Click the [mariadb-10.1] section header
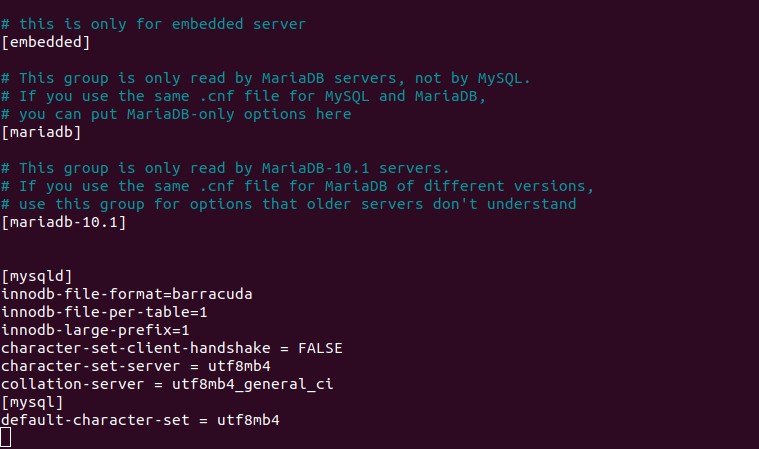This screenshot has height=449, width=759. coord(63,222)
